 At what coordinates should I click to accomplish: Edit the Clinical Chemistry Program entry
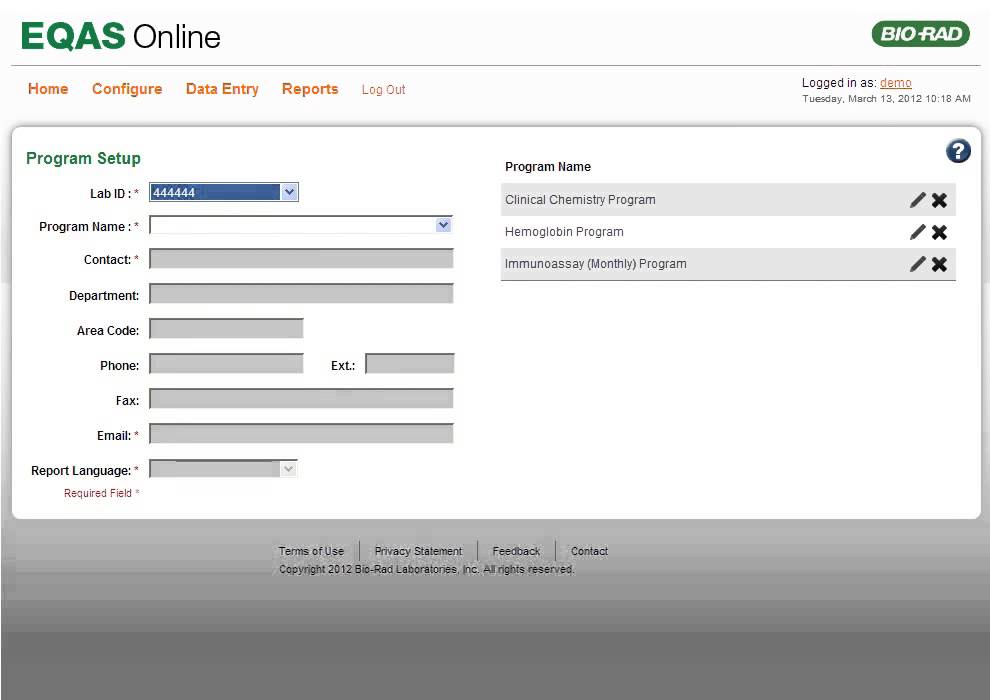(917, 200)
